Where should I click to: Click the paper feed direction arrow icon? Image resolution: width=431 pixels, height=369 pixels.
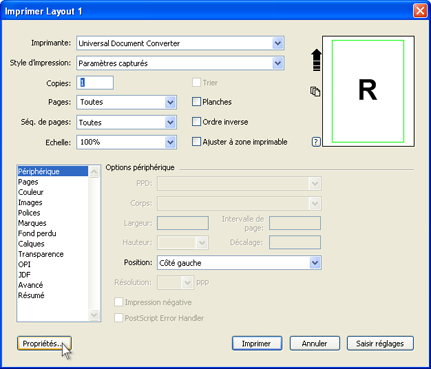(x=316, y=60)
